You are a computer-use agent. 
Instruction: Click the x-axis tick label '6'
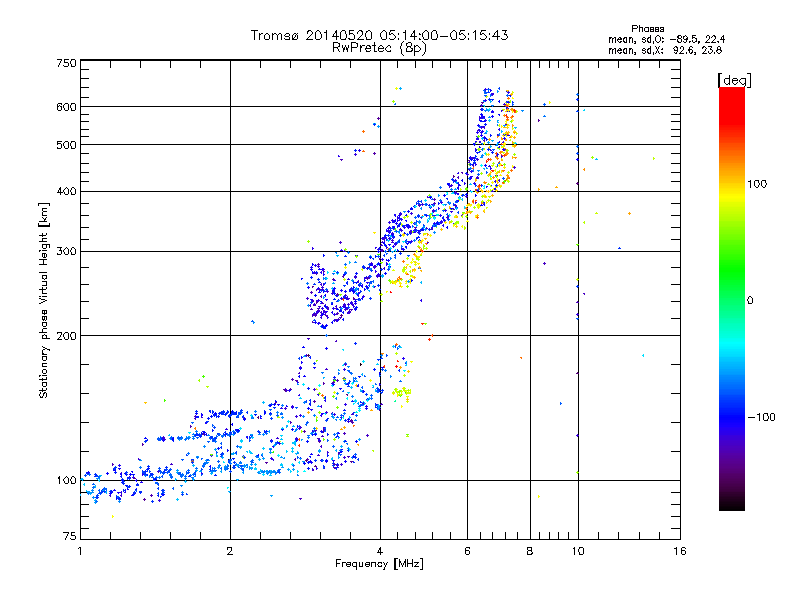click(x=467, y=551)
